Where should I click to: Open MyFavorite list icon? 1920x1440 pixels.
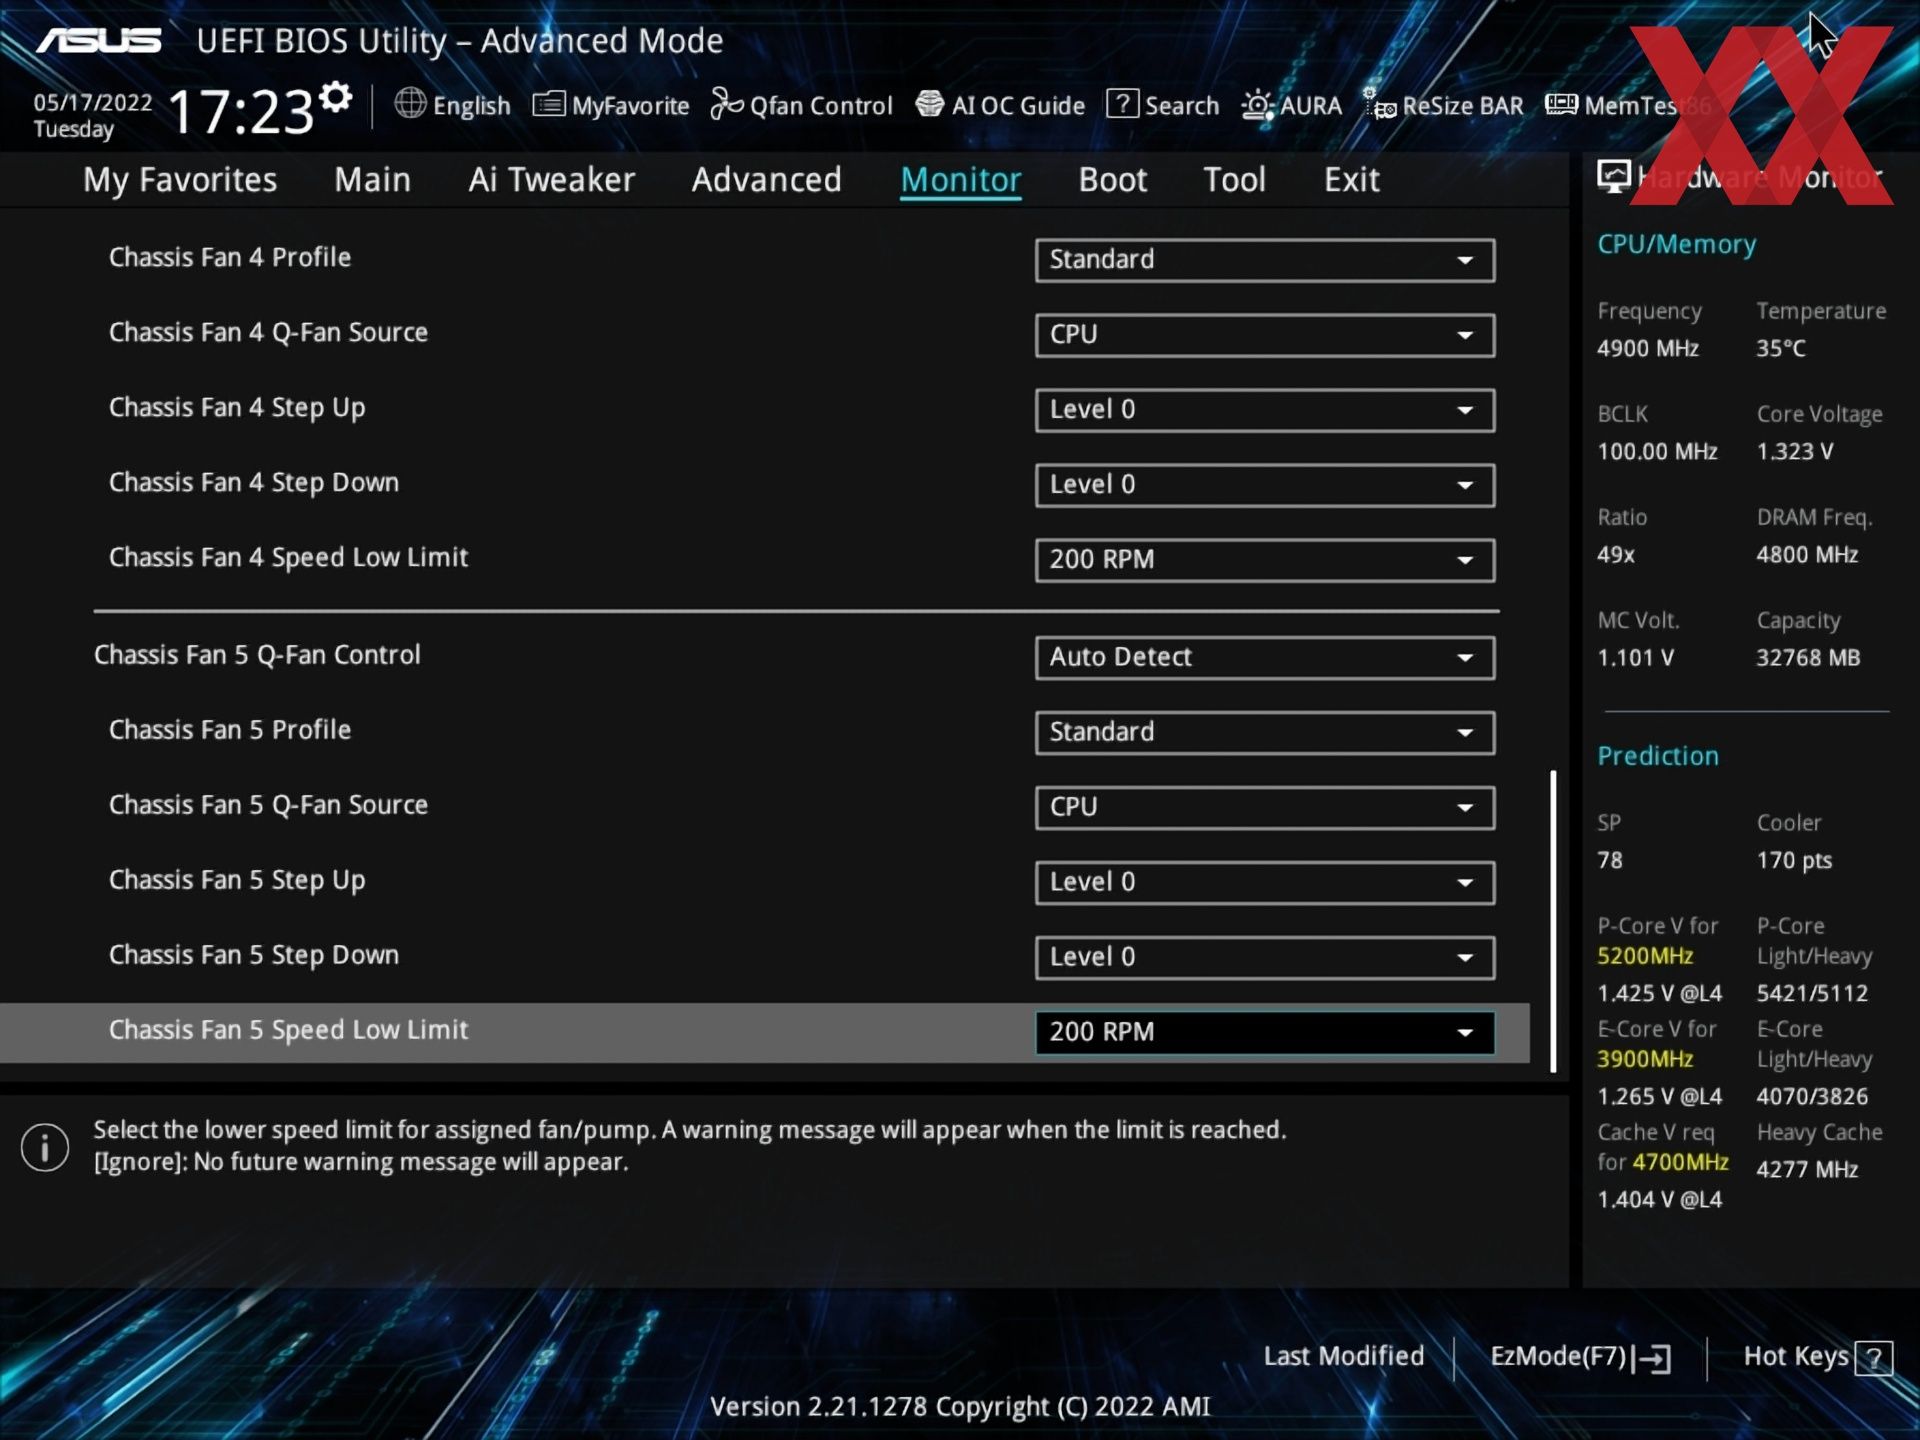click(549, 104)
